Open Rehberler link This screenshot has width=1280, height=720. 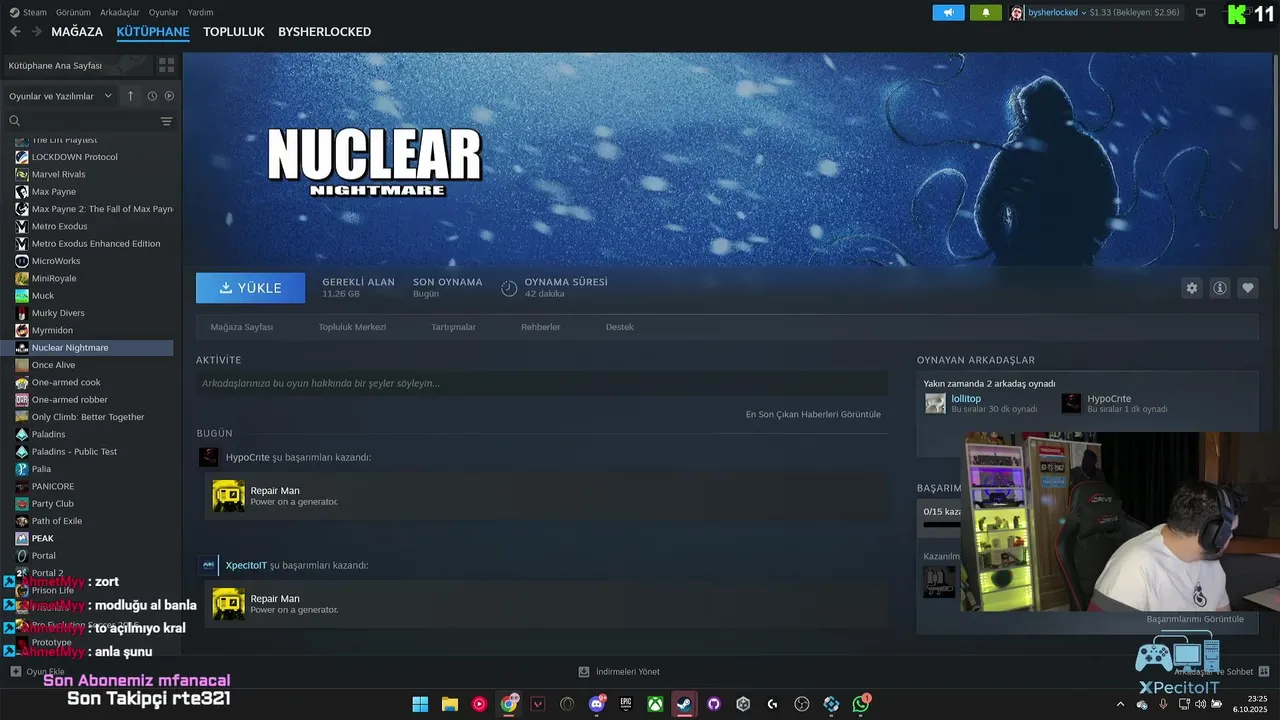click(x=541, y=327)
